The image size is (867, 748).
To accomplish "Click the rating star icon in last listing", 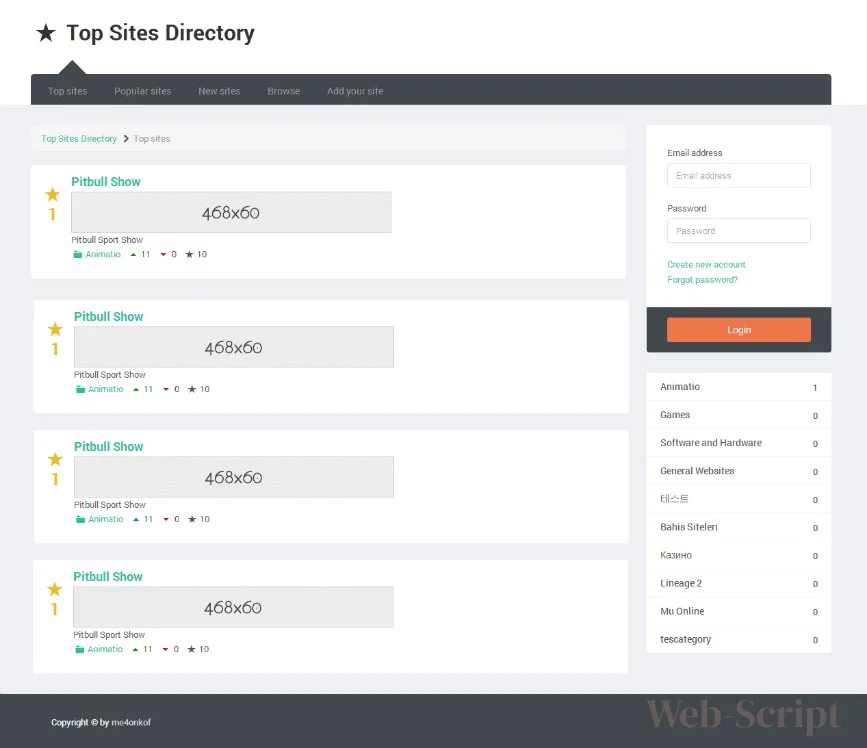I will pyautogui.click(x=192, y=650).
